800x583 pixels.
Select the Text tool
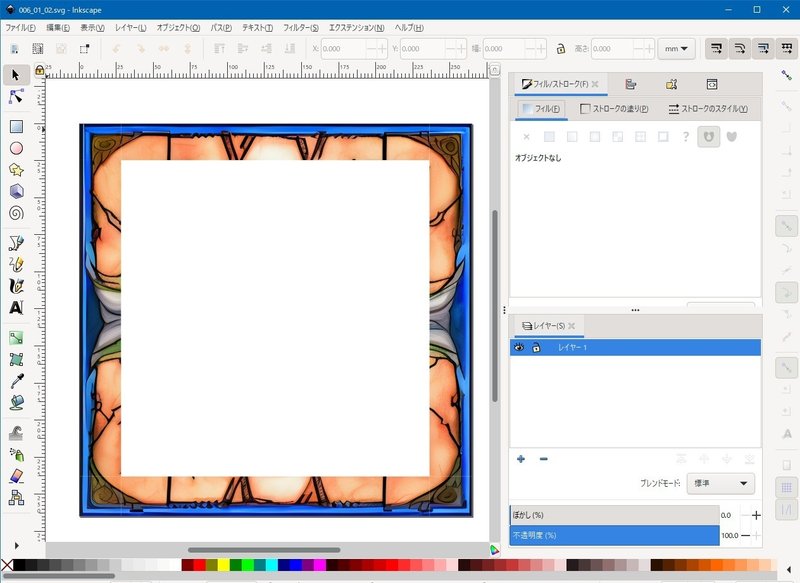point(16,308)
